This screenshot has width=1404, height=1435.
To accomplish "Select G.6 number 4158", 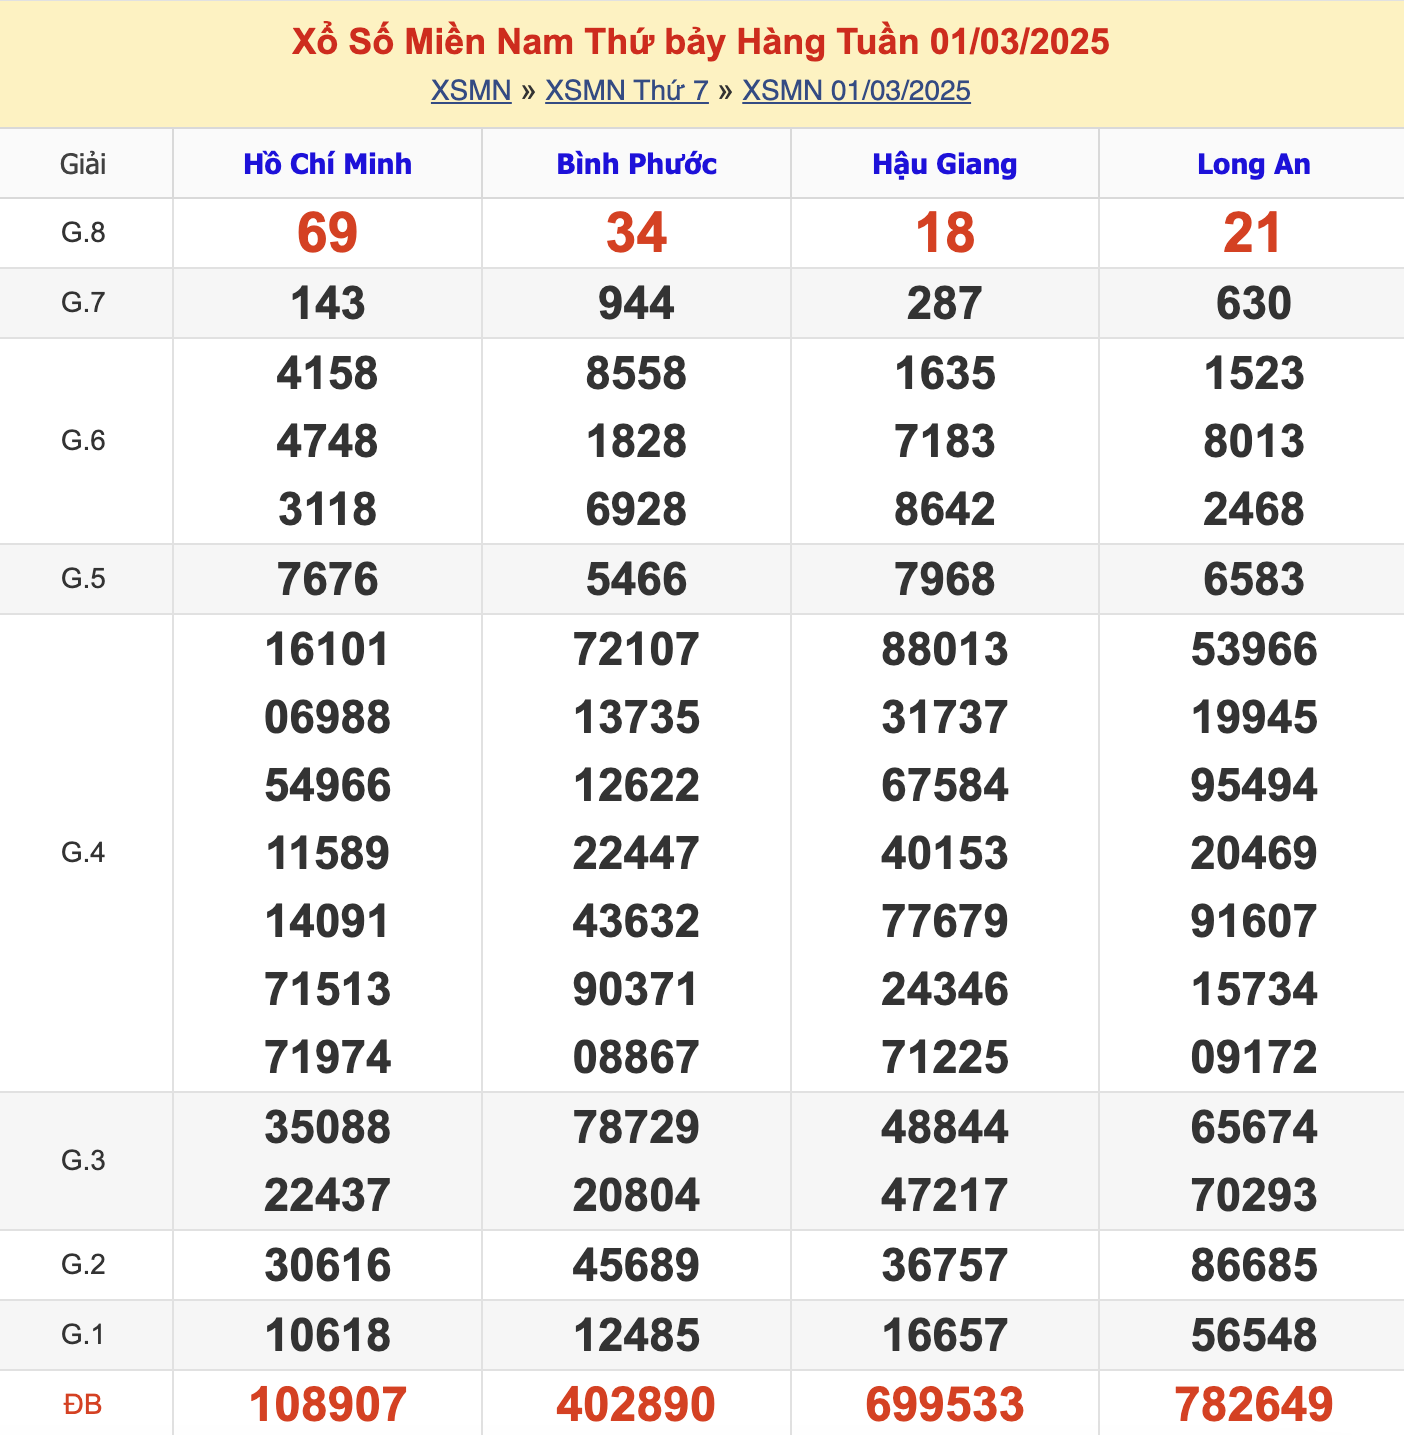I will click(x=327, y=374).
